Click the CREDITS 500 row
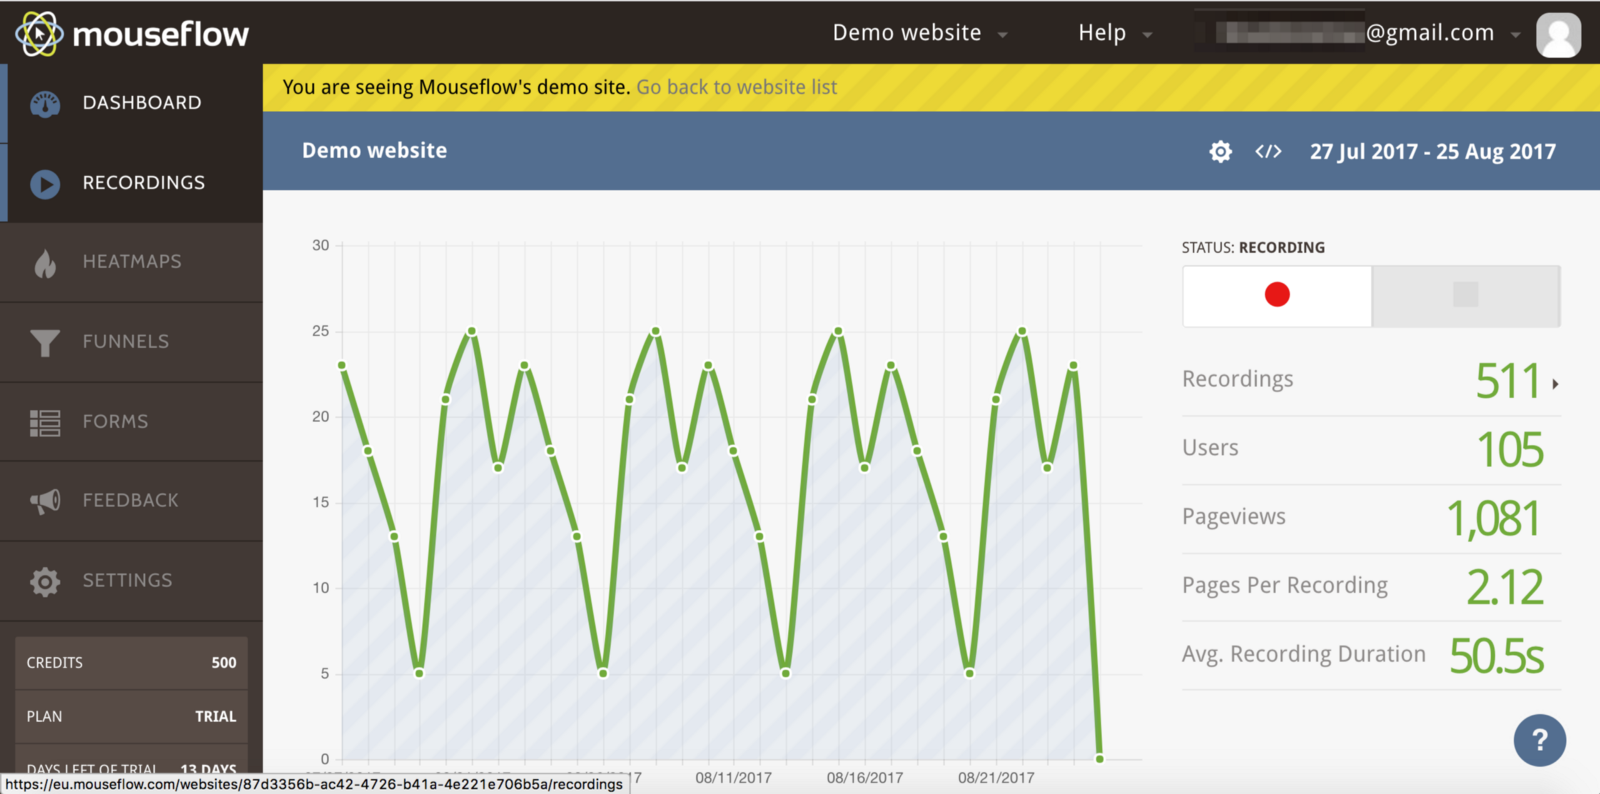Screen dimensions: 1600x794 131,663
